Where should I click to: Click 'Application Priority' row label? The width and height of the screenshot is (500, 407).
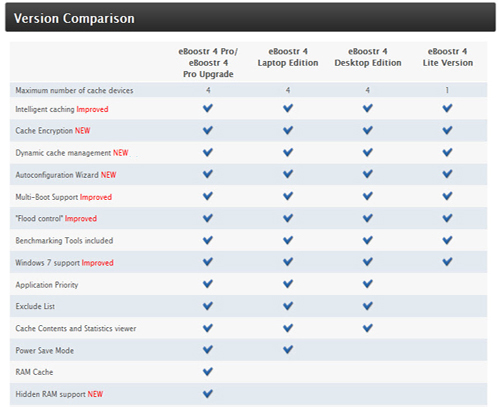pyautogui.click(x=47, y=285)
